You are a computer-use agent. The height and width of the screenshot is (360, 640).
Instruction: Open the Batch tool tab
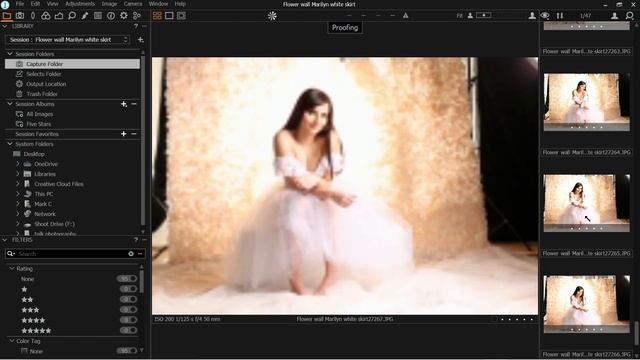pos(137,16)
